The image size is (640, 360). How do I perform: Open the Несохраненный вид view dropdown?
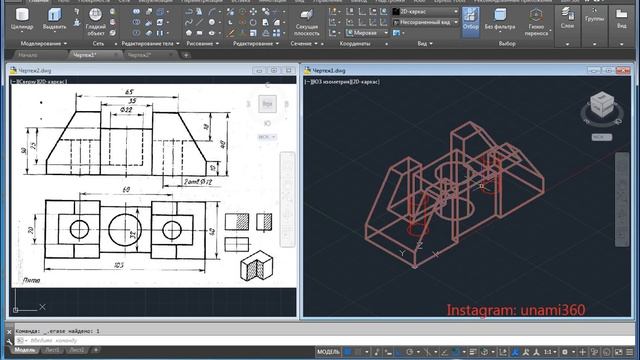click(425, 22)
